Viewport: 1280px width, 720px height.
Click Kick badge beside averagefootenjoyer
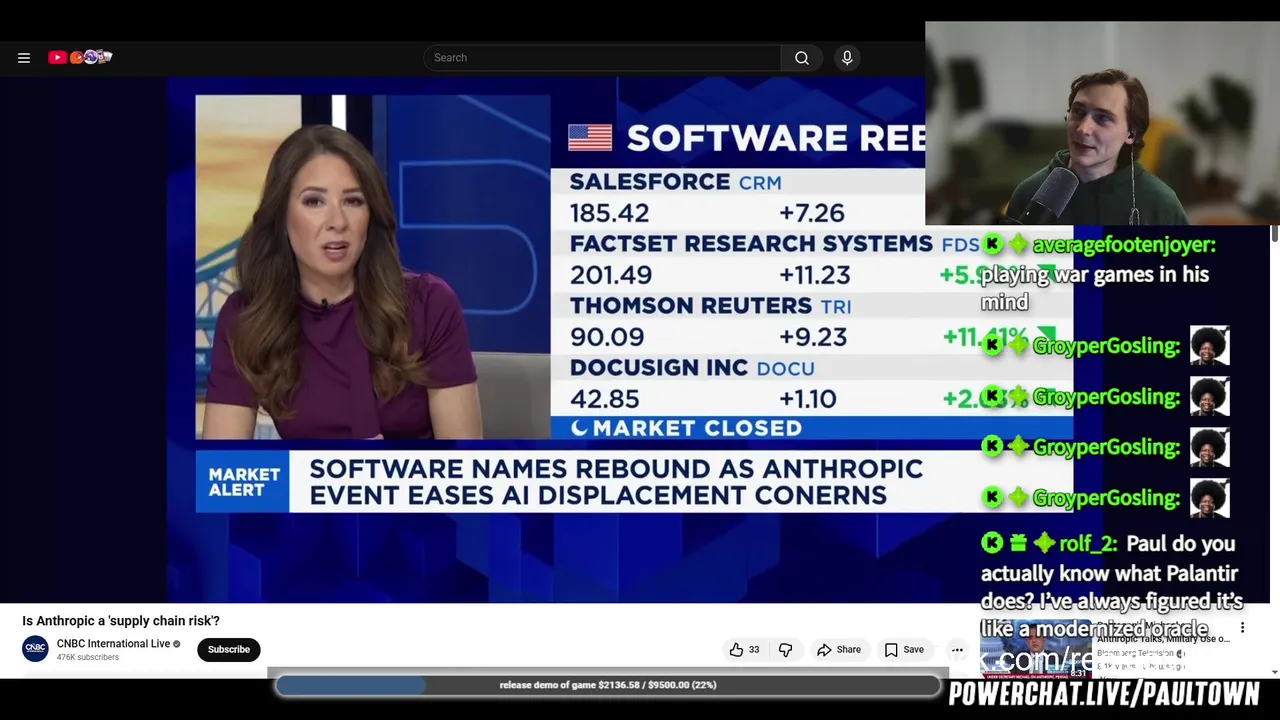point(992,244)
